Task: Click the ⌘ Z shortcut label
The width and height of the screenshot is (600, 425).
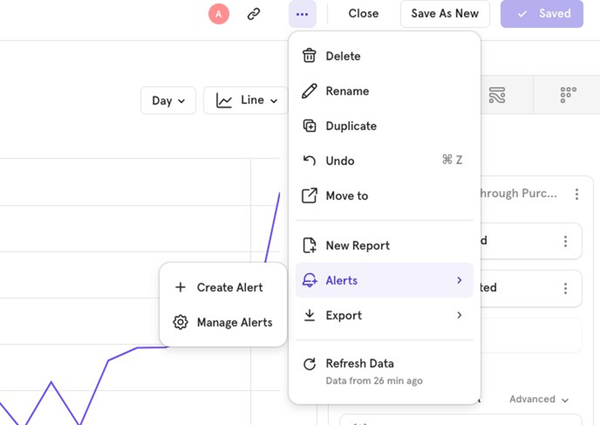Action: pos(452,160)
